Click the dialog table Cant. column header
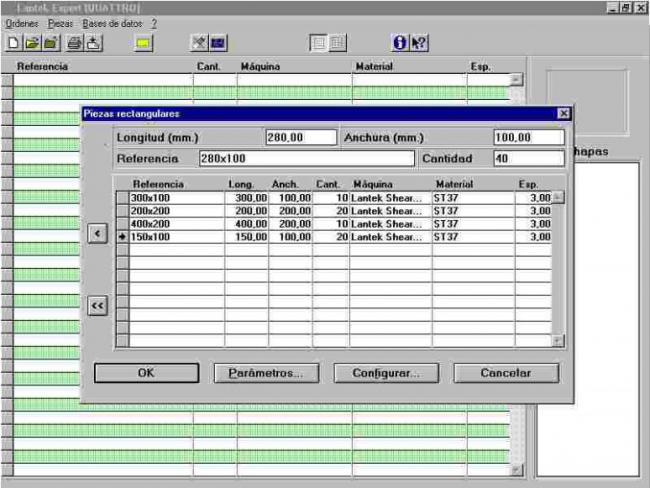The width and height of the screenshot is (650, 488). [328, 184]
